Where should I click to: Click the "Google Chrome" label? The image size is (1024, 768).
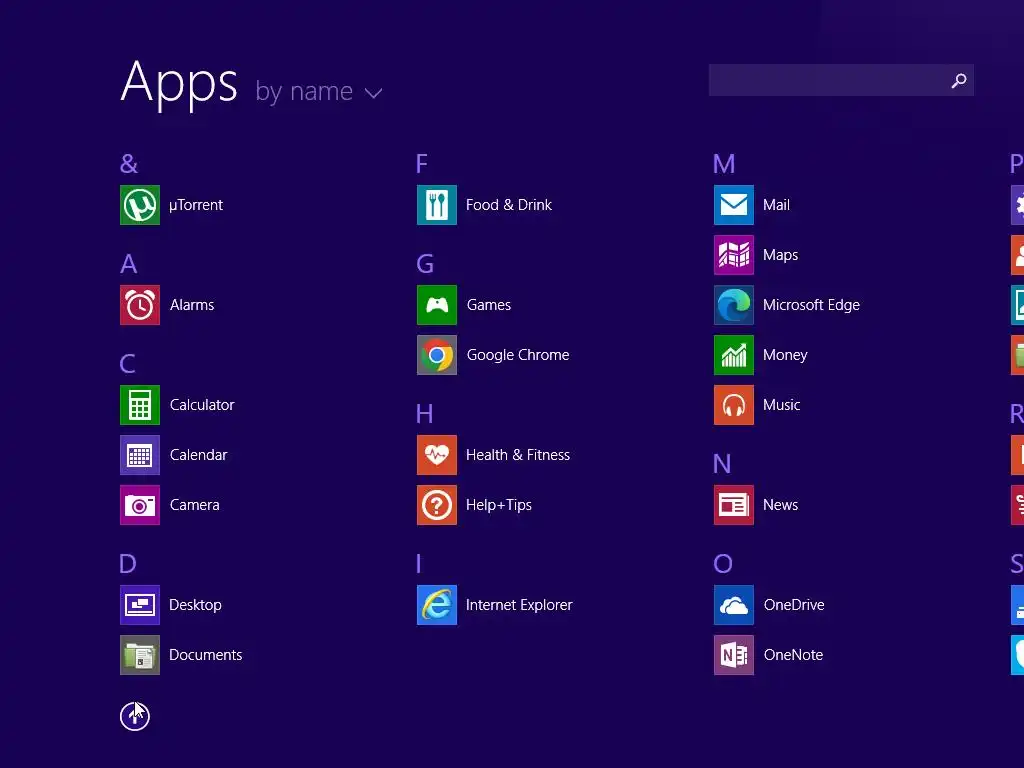click(518, 355)
